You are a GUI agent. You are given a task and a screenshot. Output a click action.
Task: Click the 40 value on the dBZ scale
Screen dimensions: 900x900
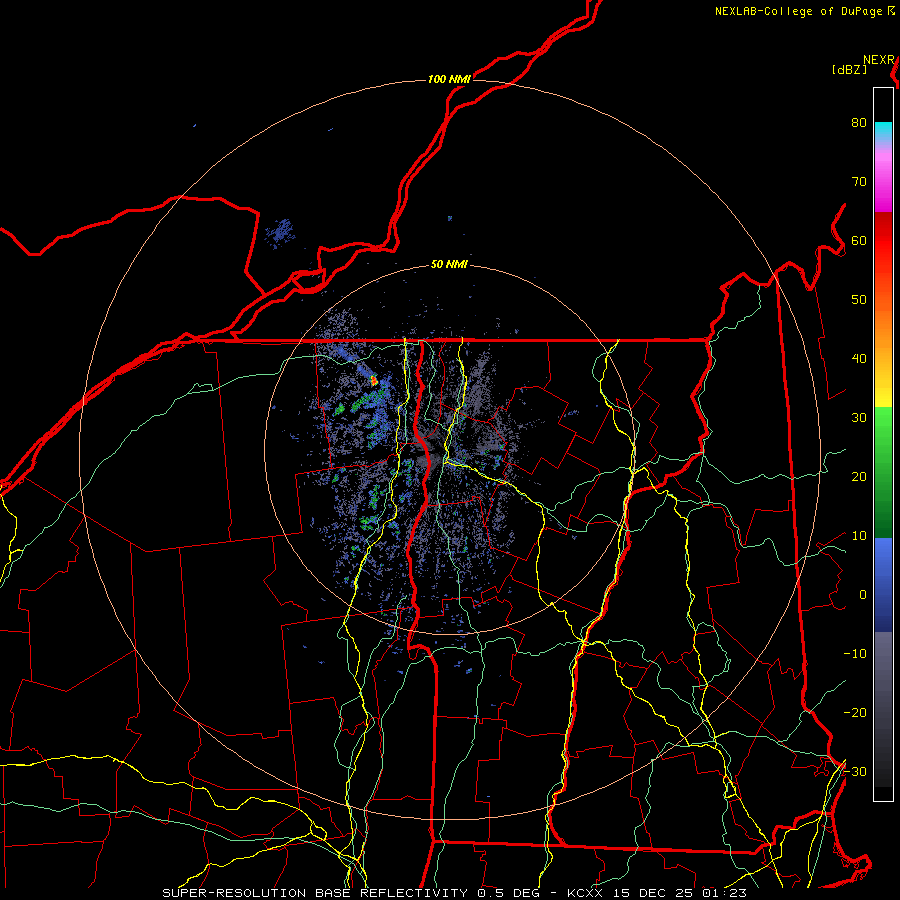pyautogui.click(x=859, y=359)
